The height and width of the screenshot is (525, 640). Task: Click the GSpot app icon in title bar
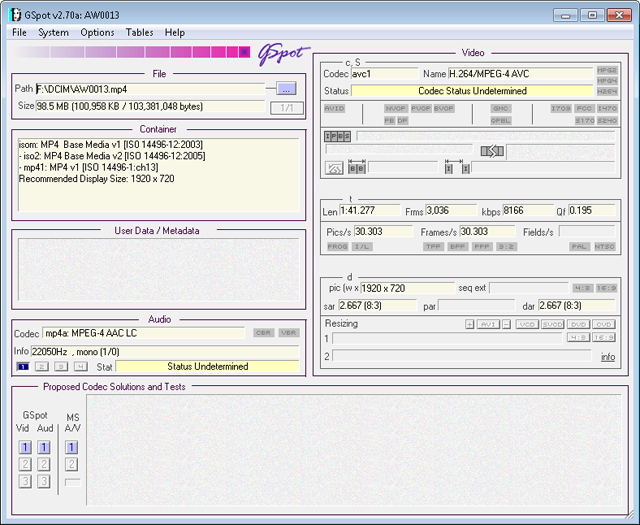click(x=15, y=15)
